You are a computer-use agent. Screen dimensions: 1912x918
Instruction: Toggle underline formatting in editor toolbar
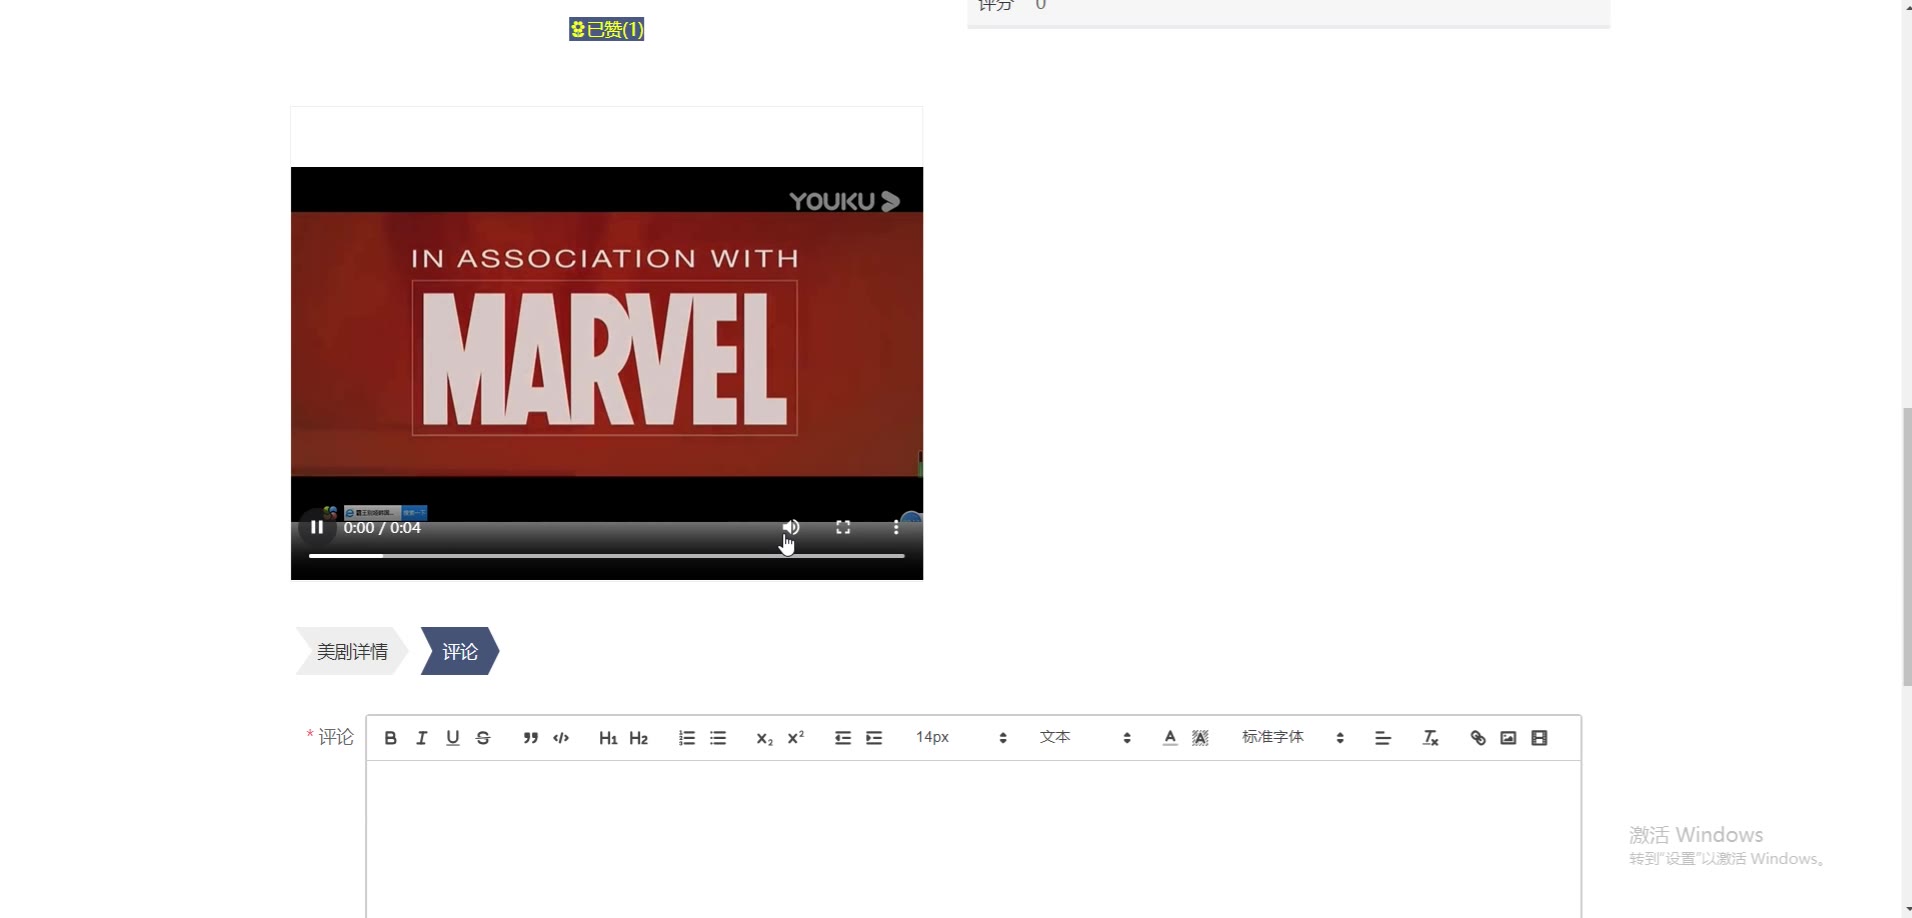point(453,738)
